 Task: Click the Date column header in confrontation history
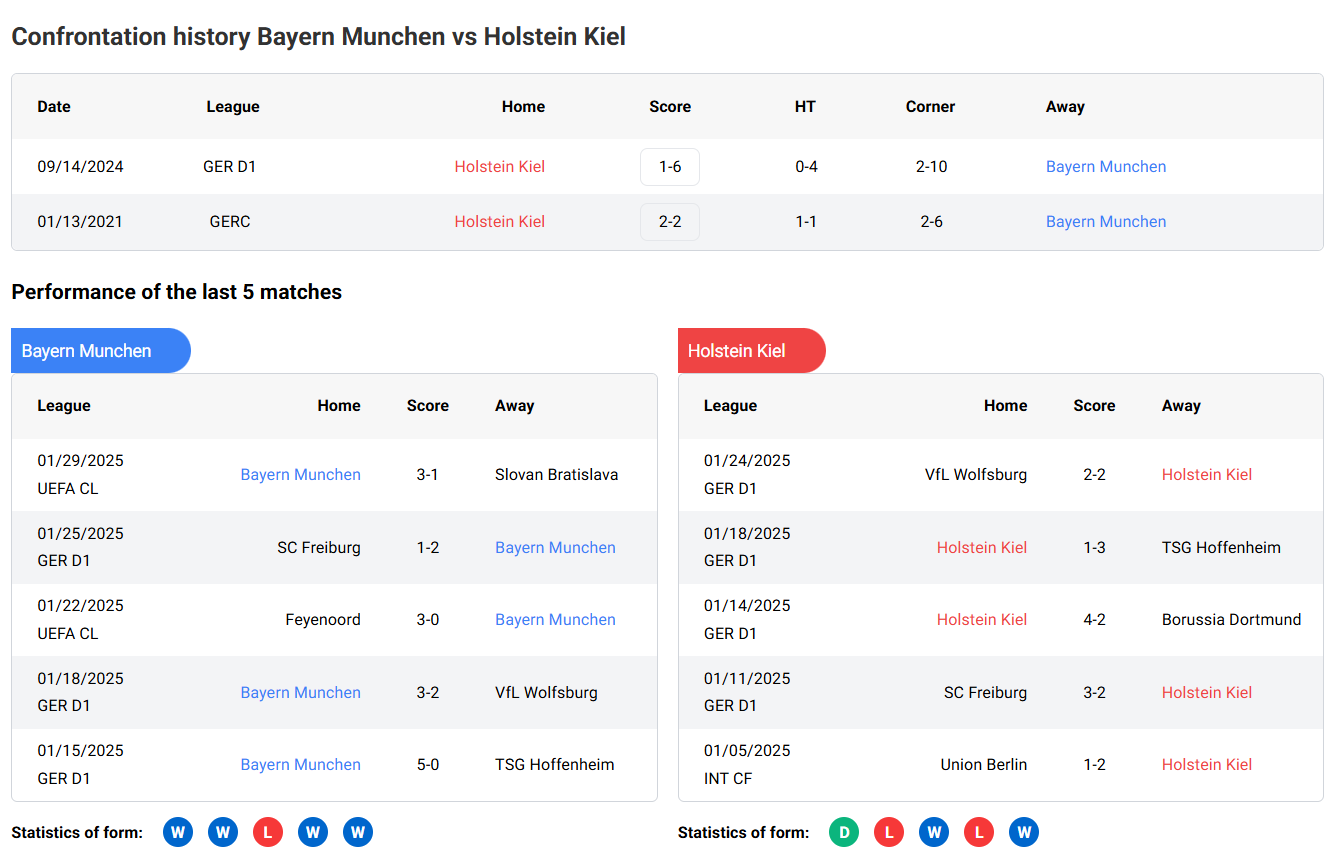[54, 107]
